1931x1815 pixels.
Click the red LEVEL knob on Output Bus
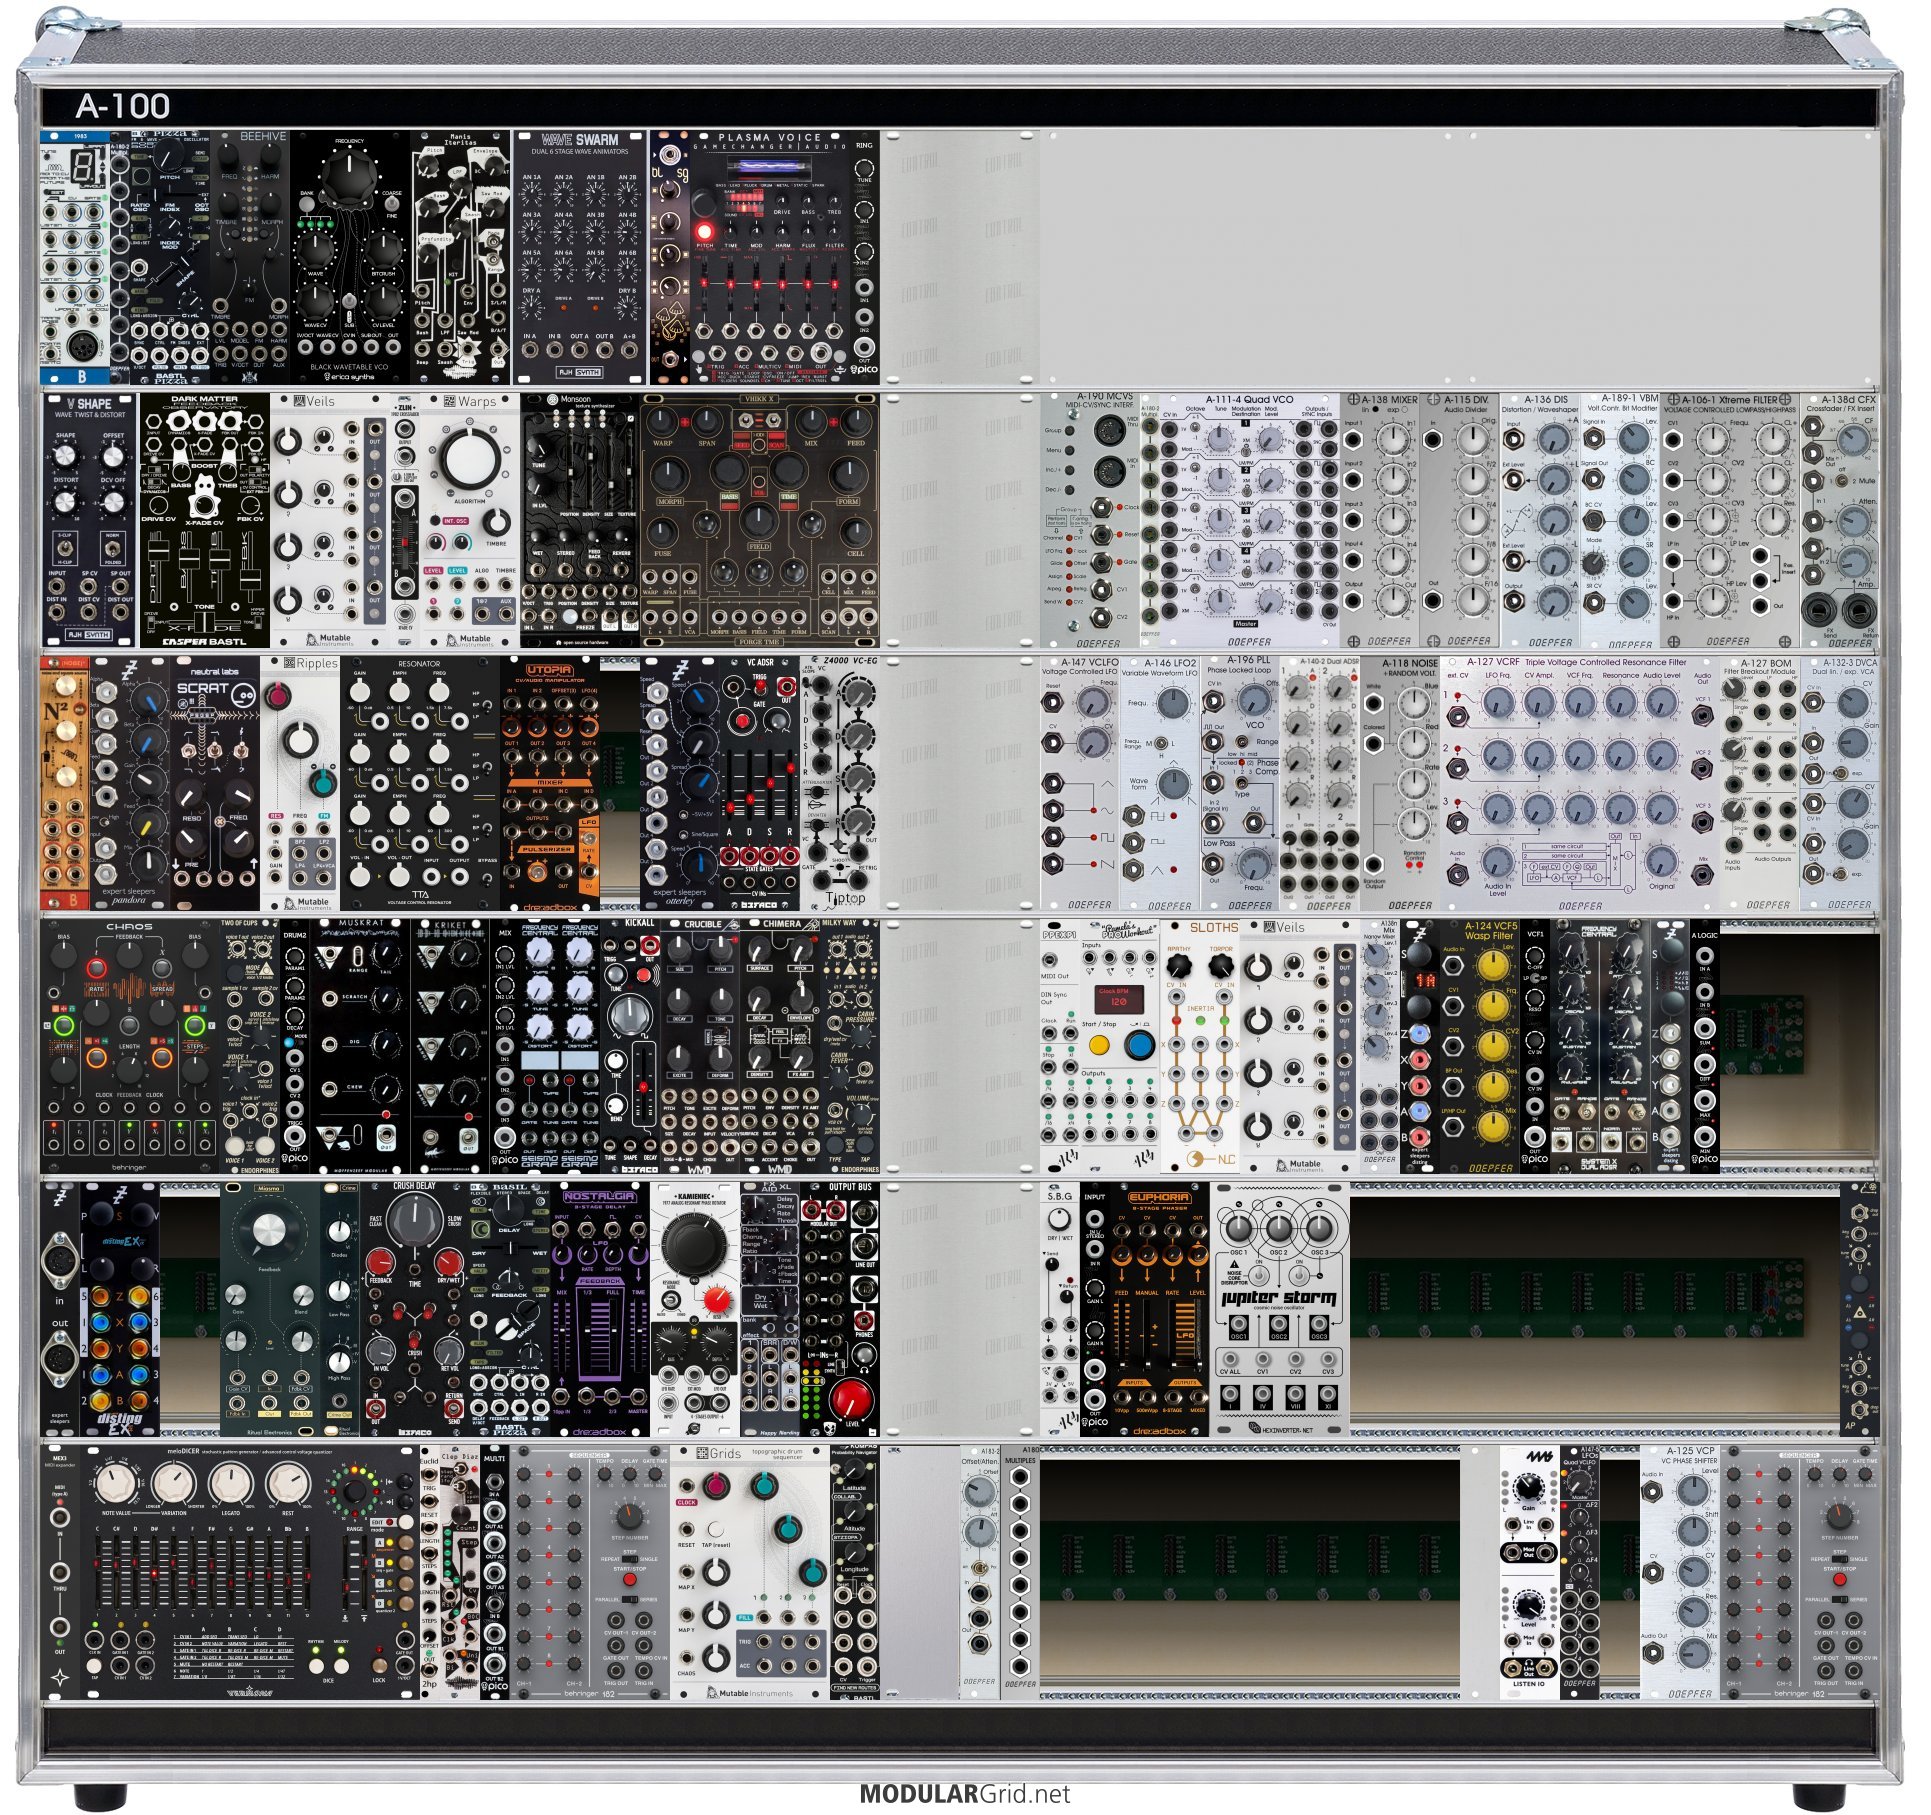pos(852,1399)
